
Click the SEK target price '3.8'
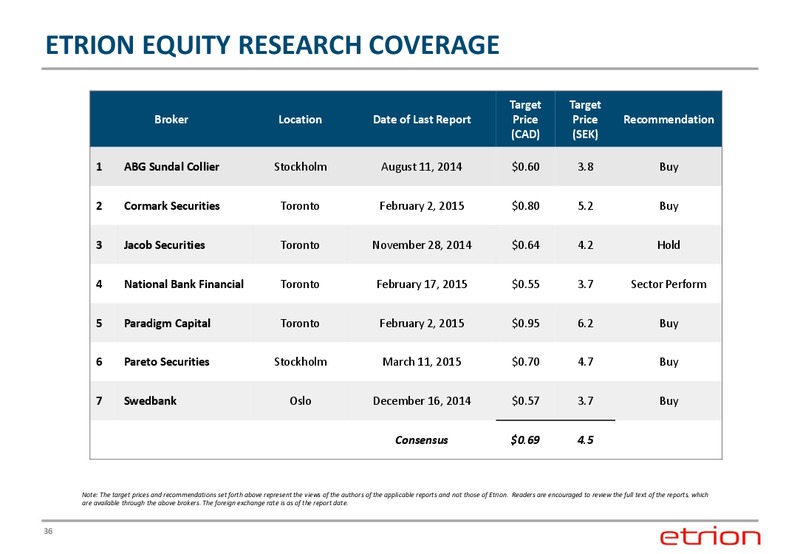coord(585,167)
